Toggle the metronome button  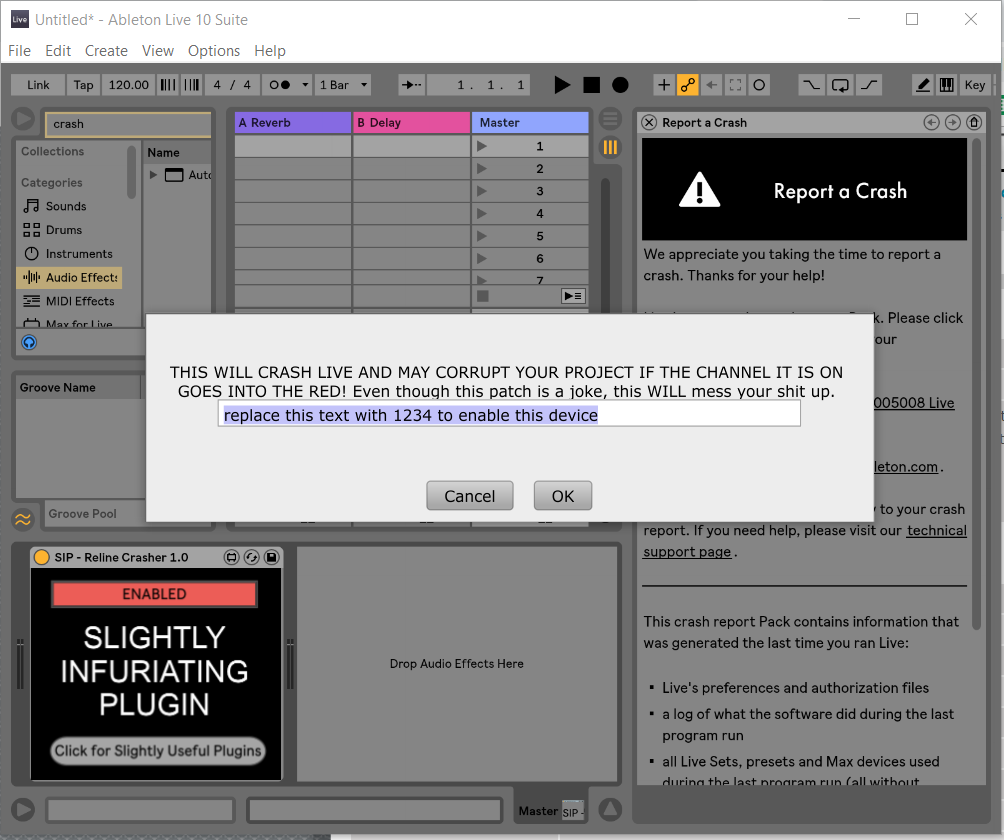(281, 85)
